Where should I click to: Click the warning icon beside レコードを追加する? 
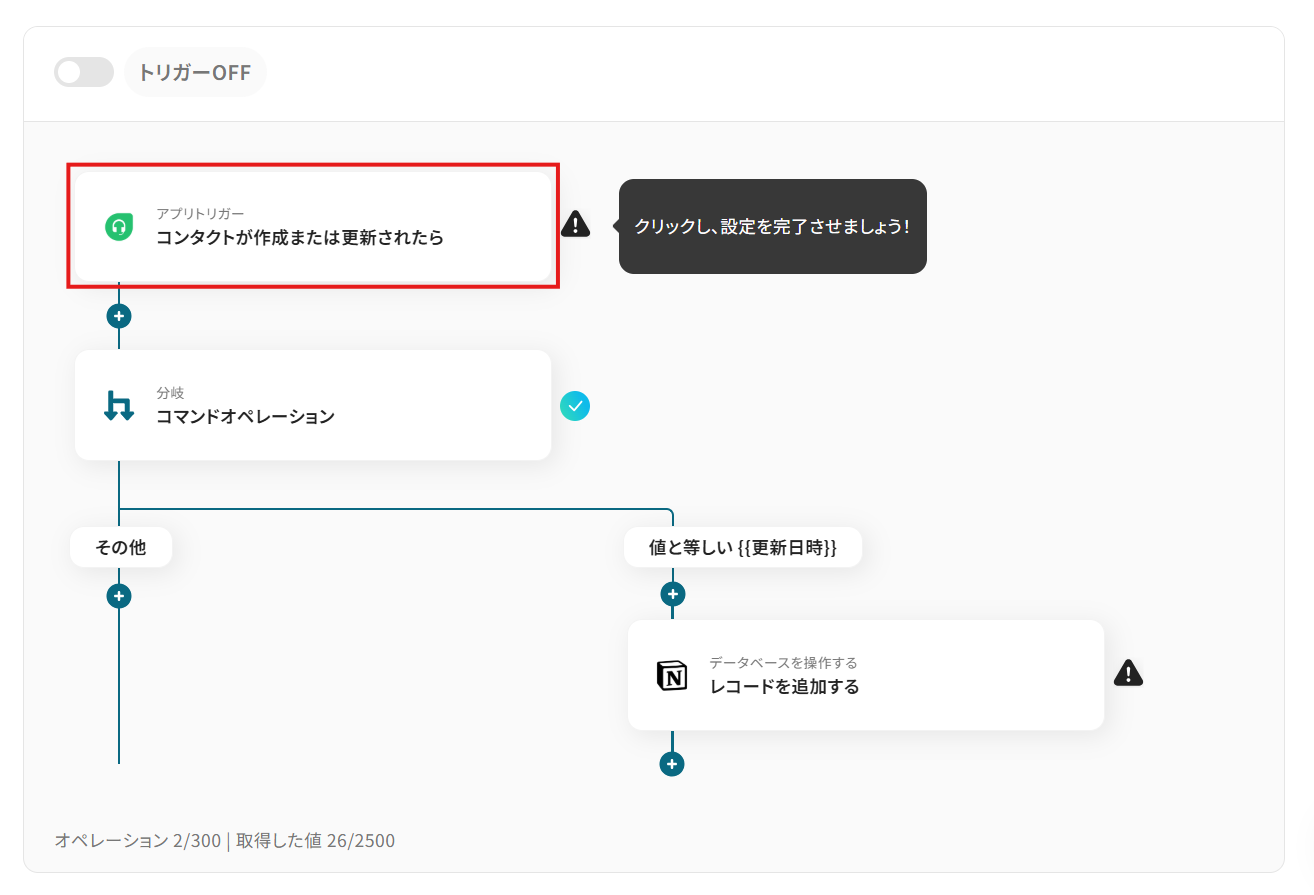[x=1128, y=673]
